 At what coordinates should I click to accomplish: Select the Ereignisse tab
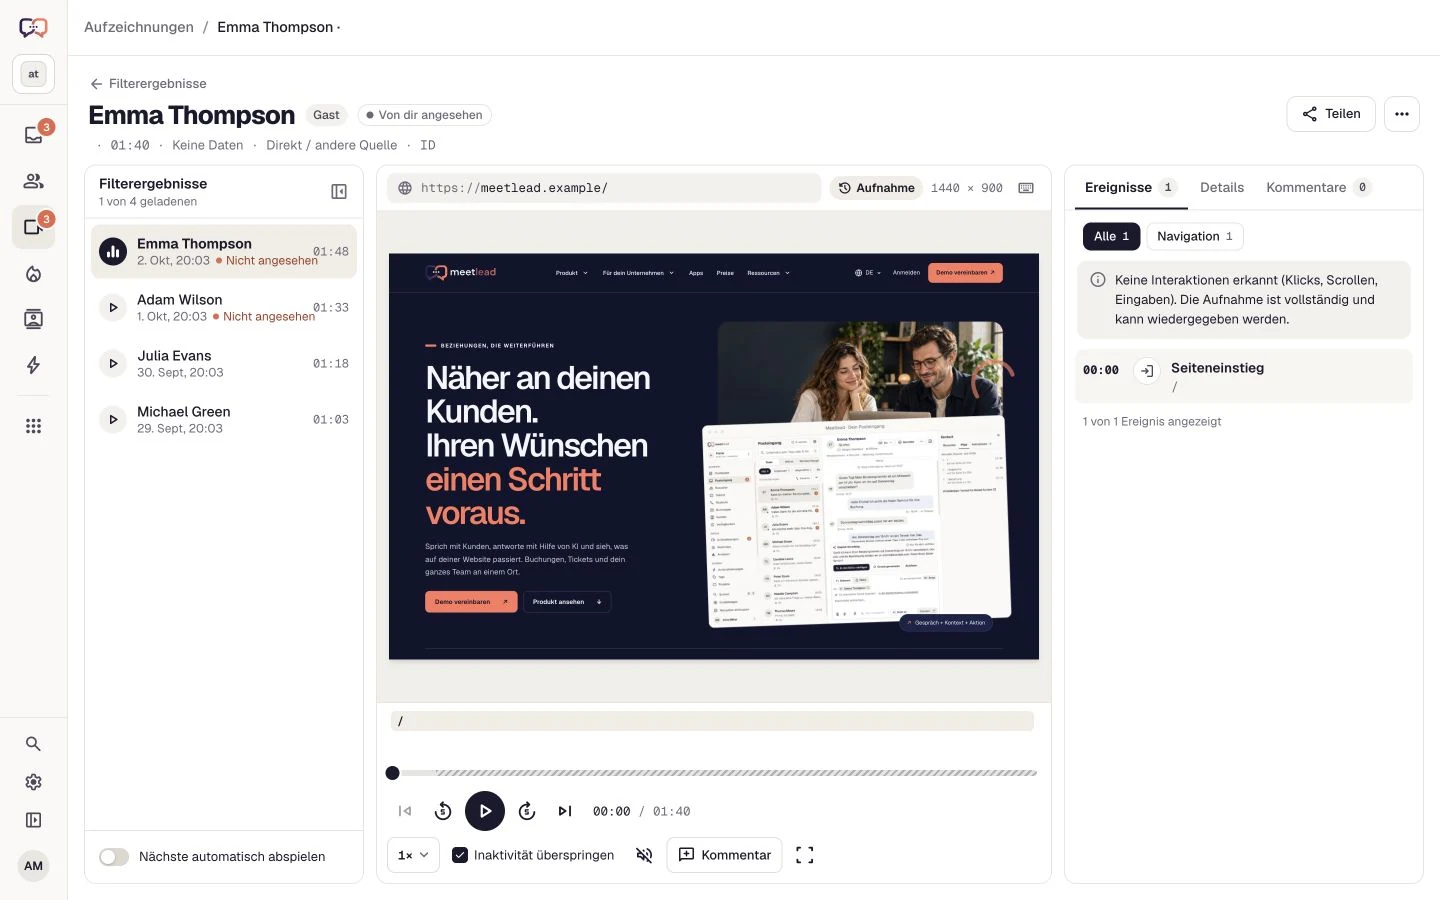click(x=1130, y=188)
